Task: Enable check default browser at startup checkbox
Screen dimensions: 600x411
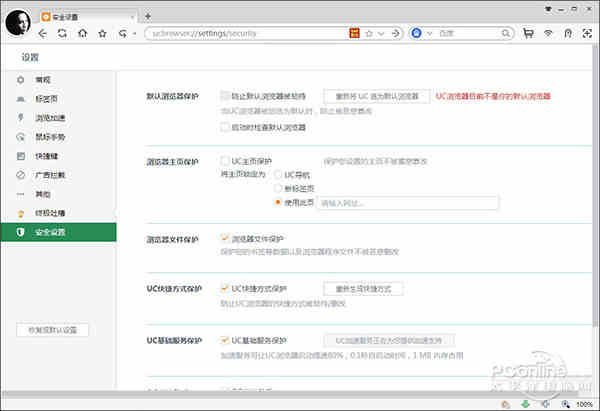Action: [x=225, y=127]
